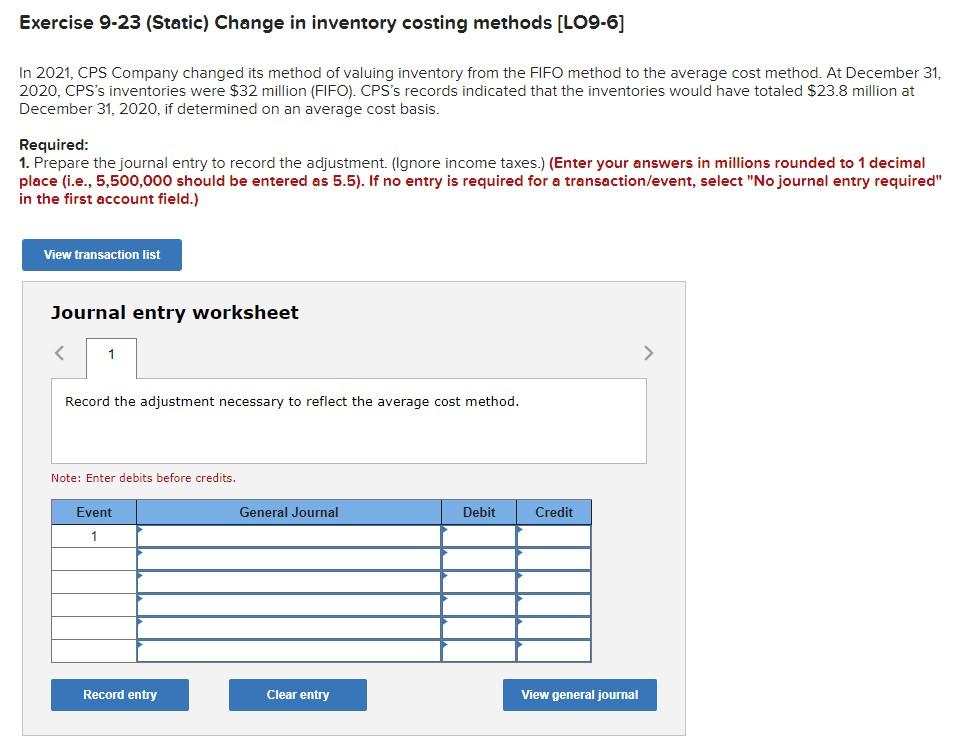The height and width of the screenshot is (745, 978).
Task: Click the second row Debit dropdown marker
Action: click(444, 553)
